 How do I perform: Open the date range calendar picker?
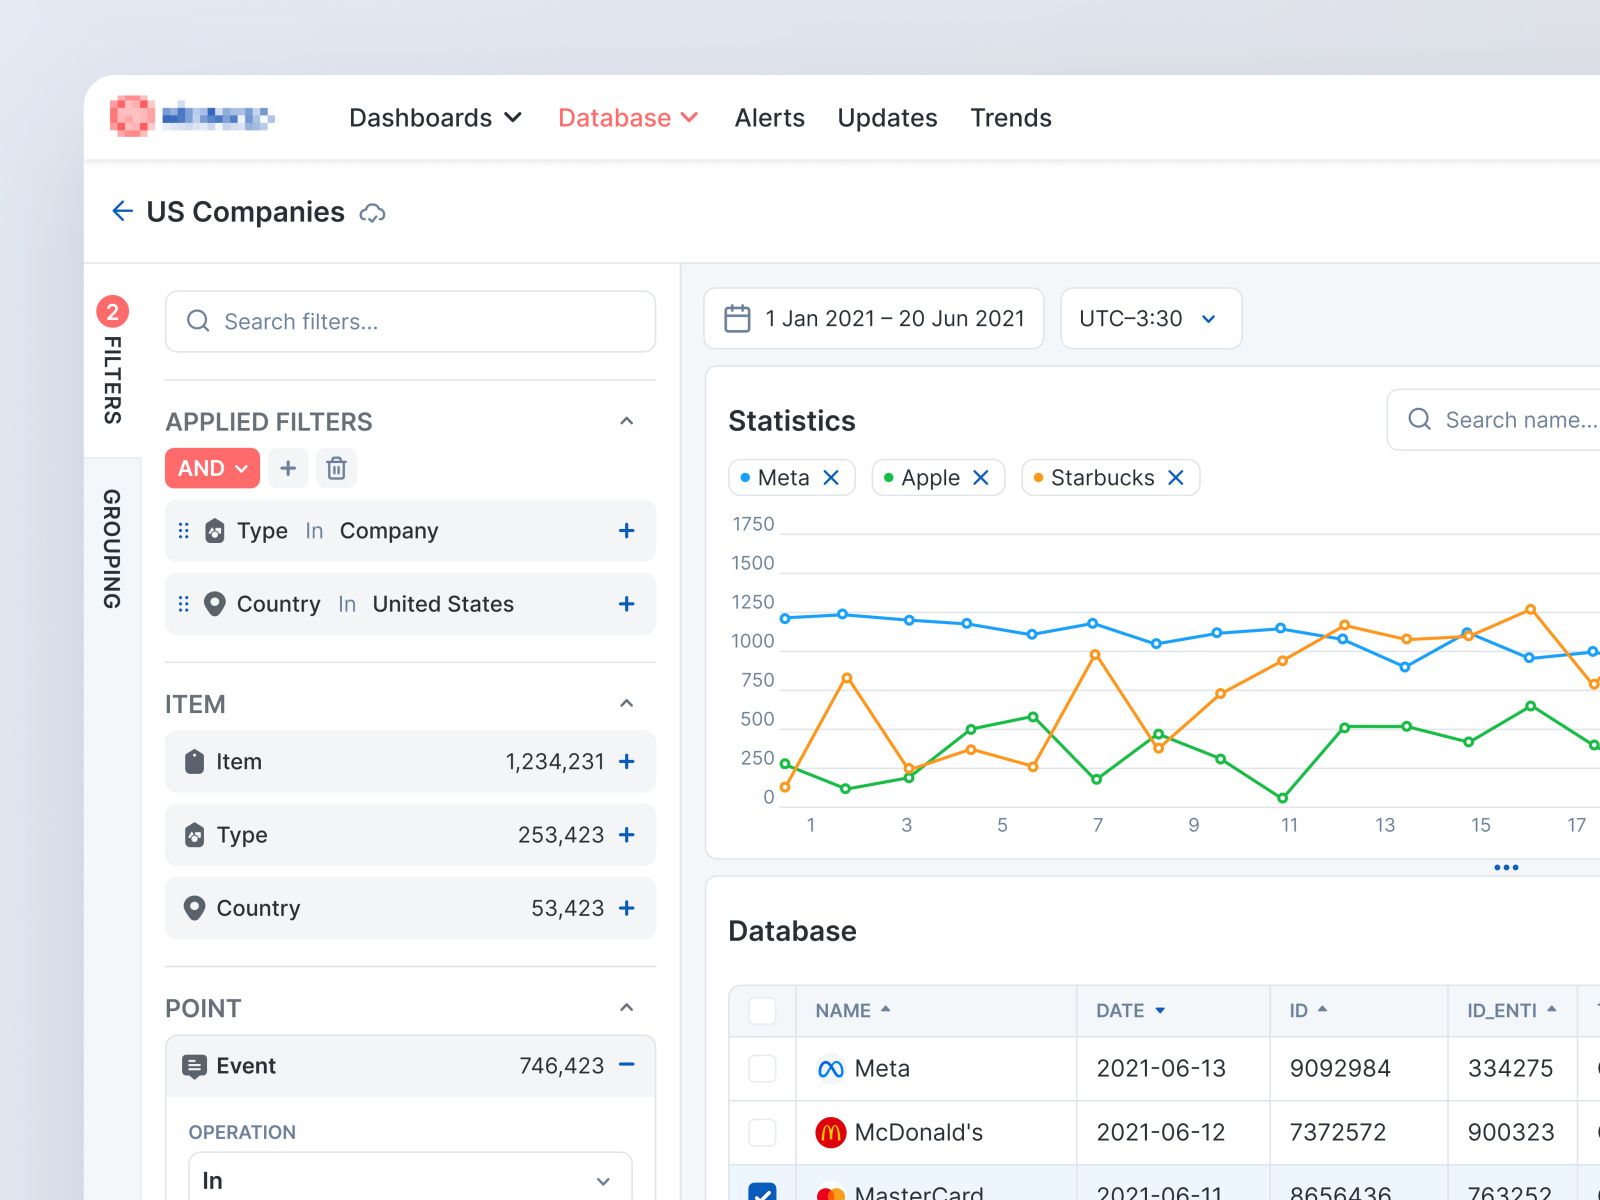coord(873,319)
